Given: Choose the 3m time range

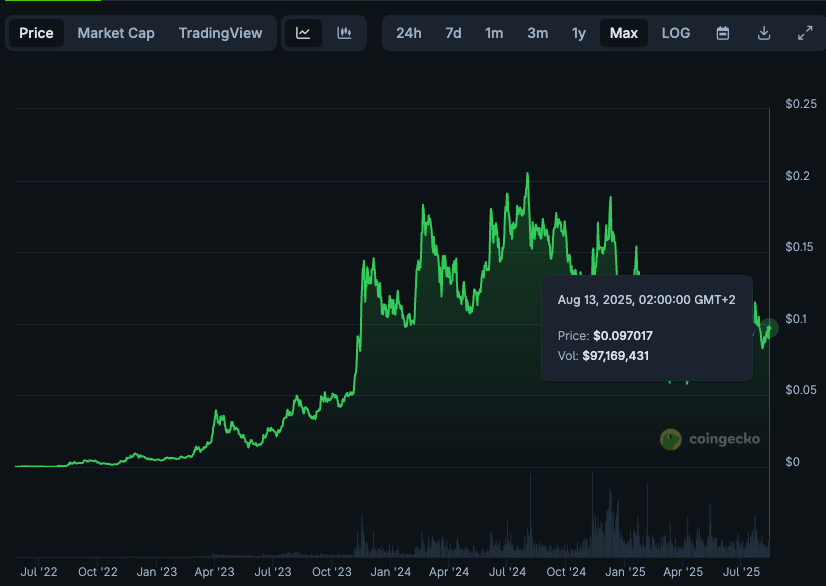Looking at the screenshot, I should click(538, 33).
